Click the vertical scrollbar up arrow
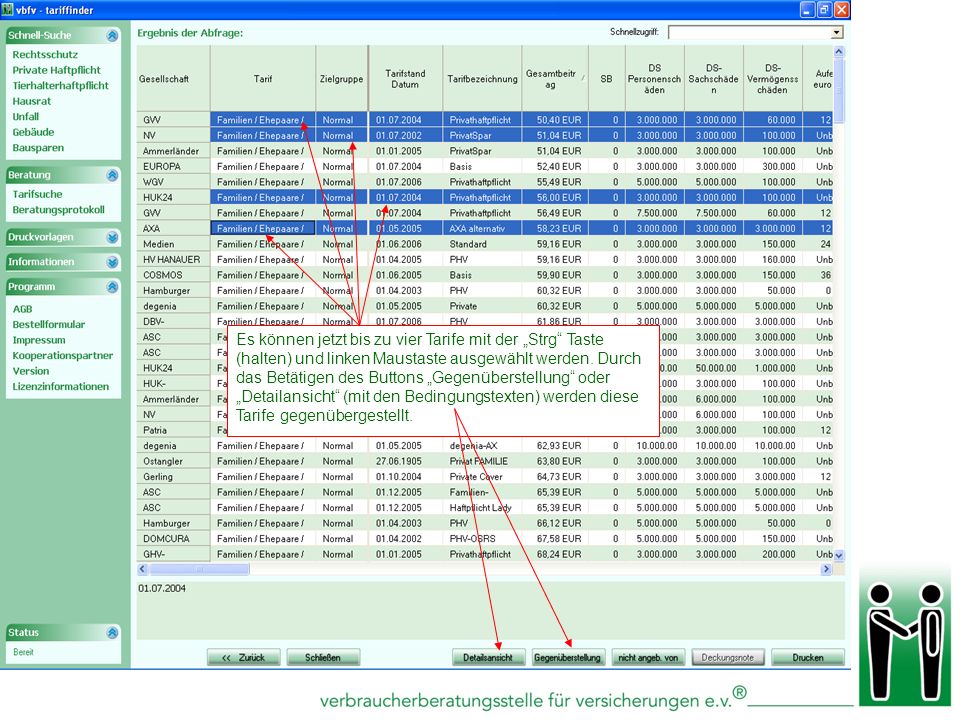960x720 pixels. point(839,52)
